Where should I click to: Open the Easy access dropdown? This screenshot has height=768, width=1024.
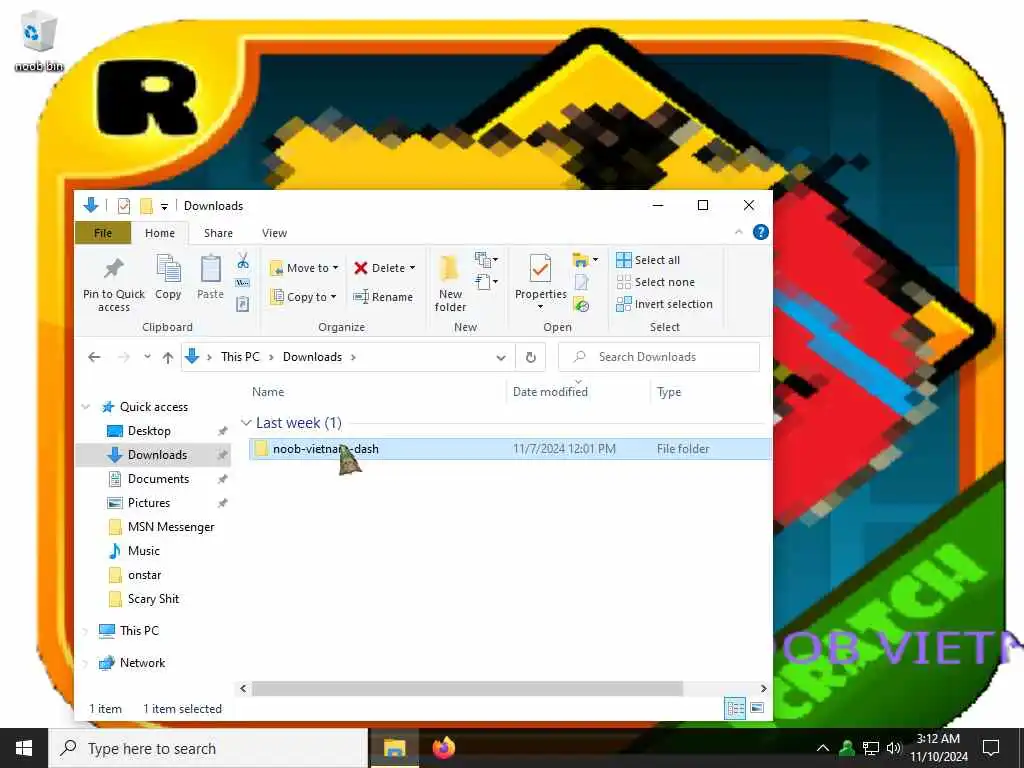pyautogui.click(x=487, y=282)
